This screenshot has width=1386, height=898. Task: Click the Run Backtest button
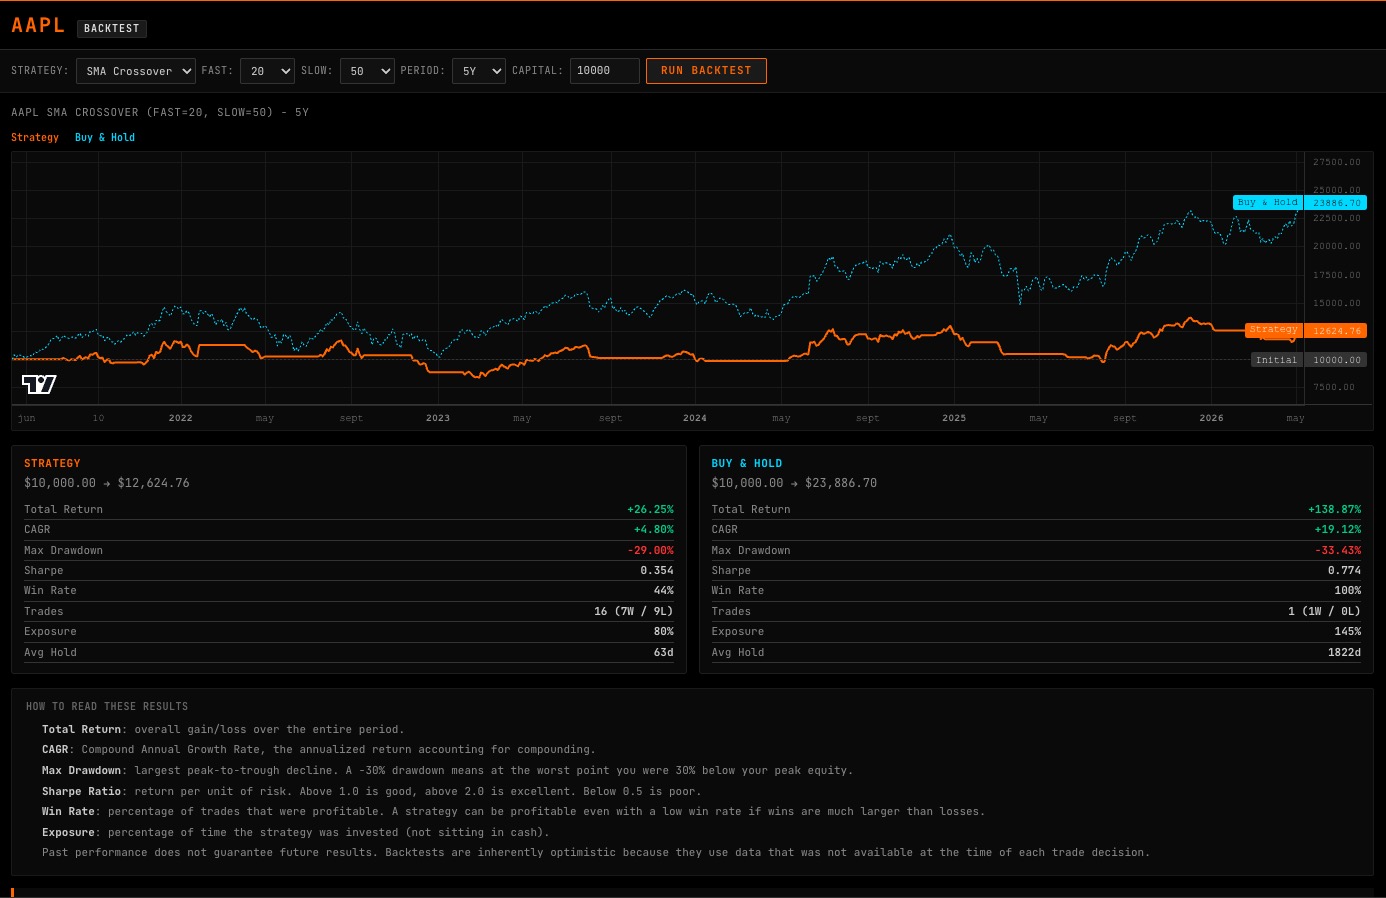[706, 71]
